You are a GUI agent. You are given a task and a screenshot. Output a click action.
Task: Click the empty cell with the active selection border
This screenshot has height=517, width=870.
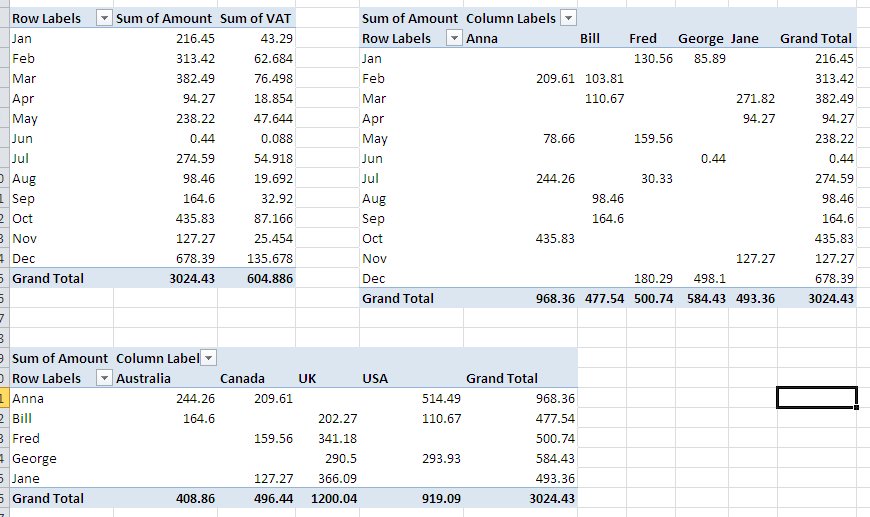click(816, 398)
